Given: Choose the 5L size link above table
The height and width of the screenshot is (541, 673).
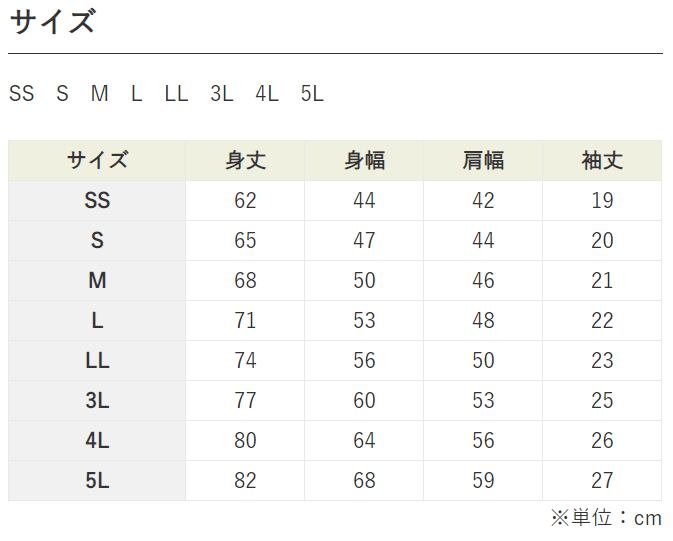Looking at the screenshot, I should [312, 94].
